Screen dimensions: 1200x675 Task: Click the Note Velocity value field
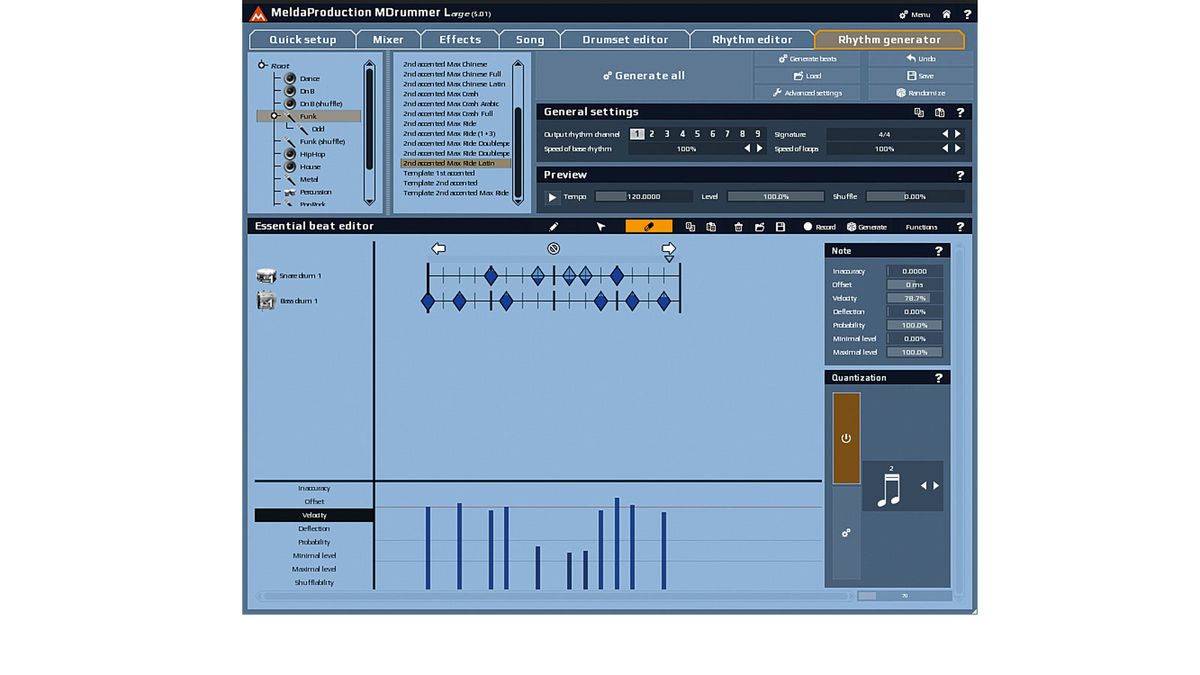[x=914, y=298]
